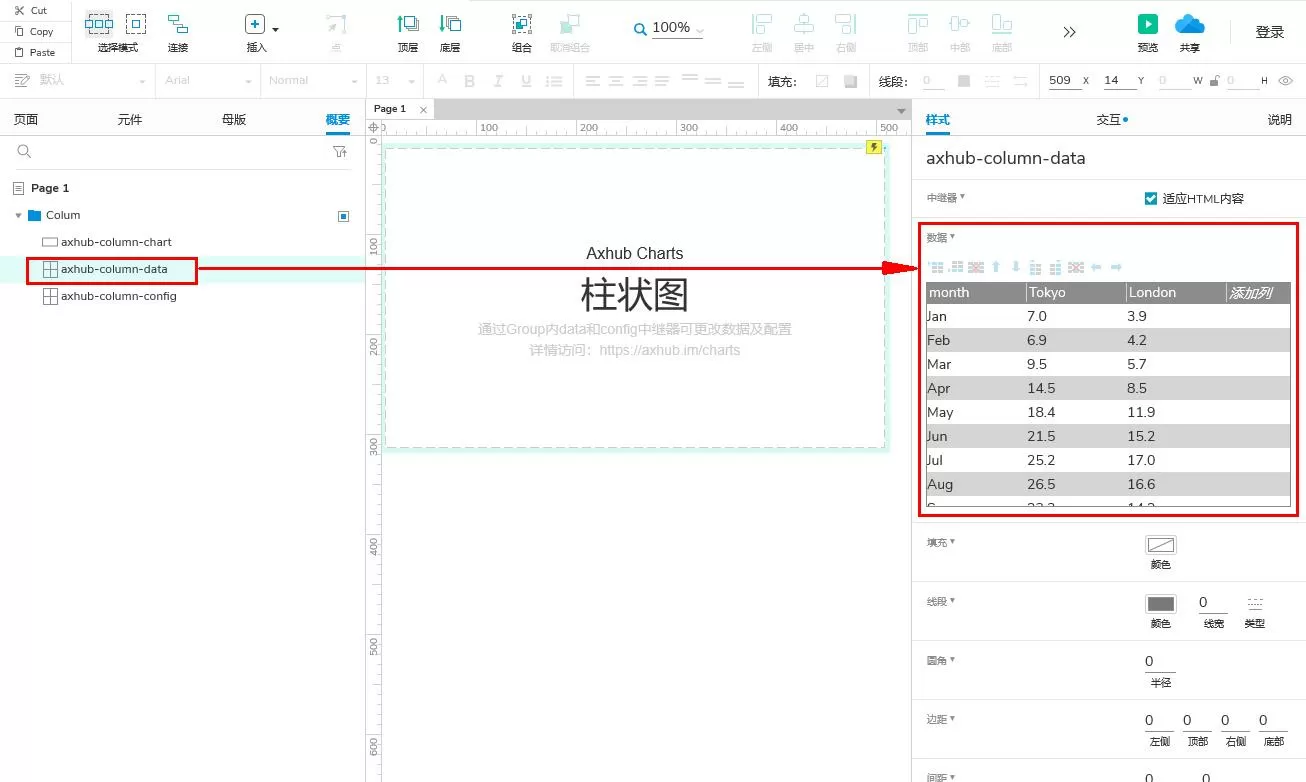Image resolution: width=1306 pixels, height=782 pixels.
Task: Open the cloud Share (共享) icon
Action: (1189, 24)
